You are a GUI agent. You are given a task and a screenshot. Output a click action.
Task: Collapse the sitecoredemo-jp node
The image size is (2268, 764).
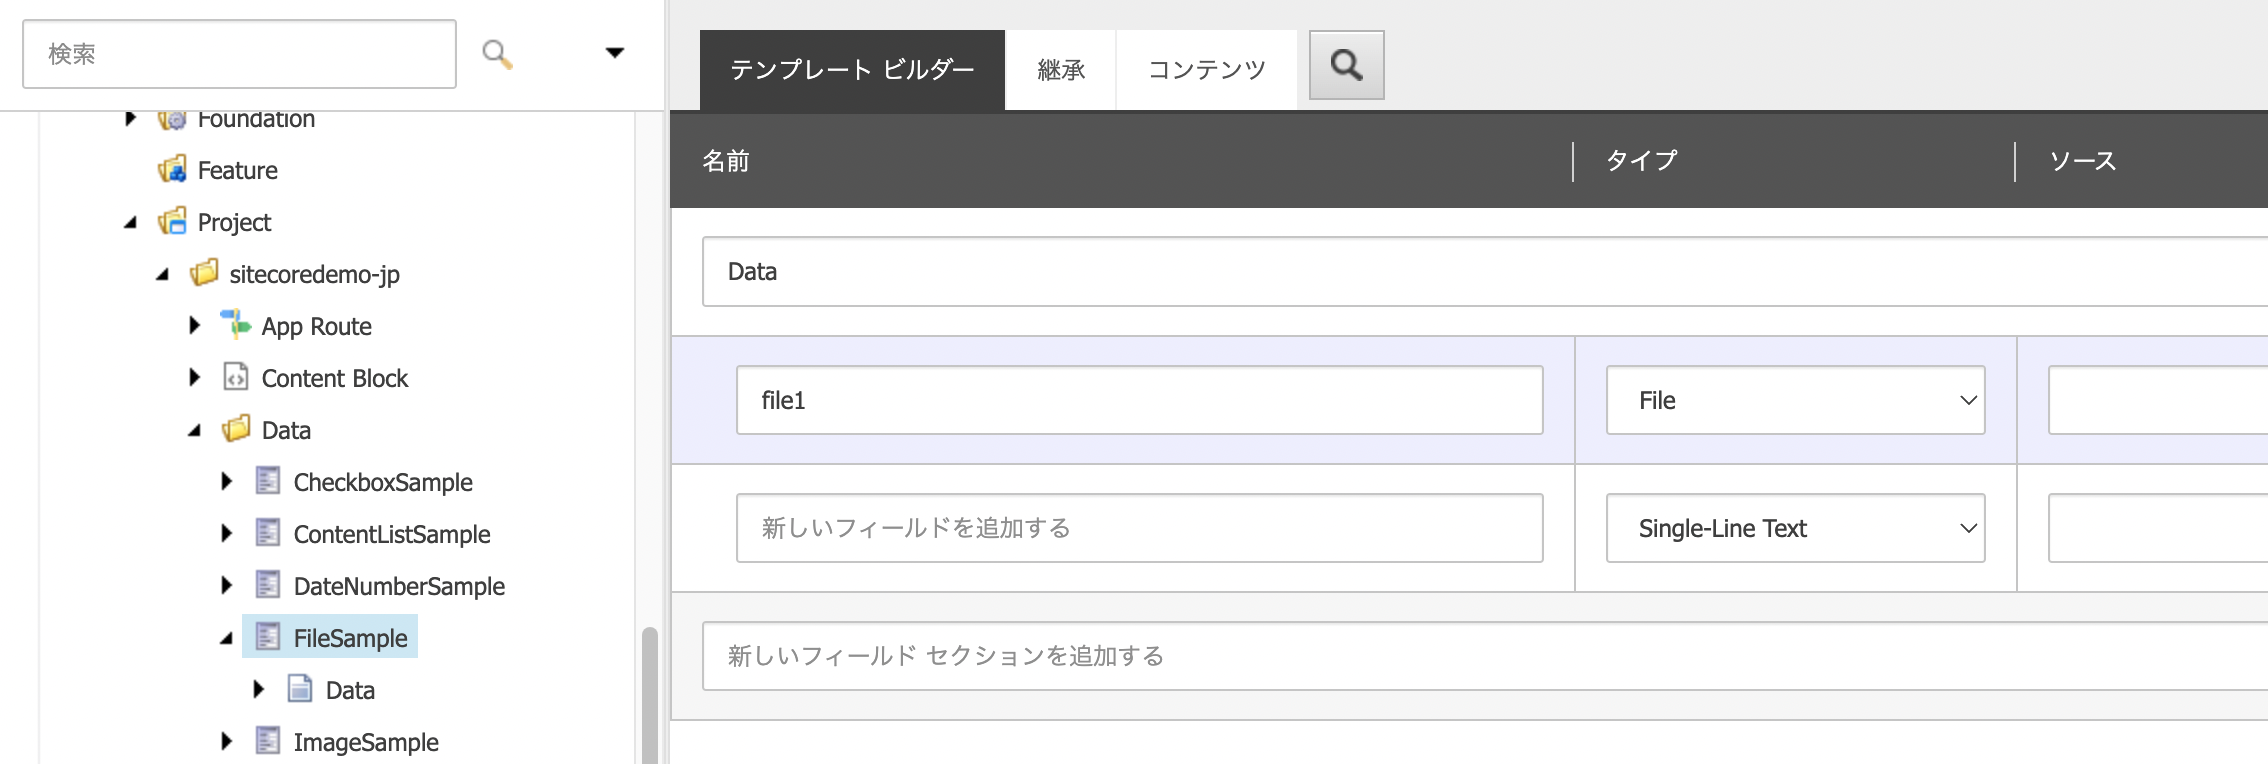[x=162, y=275]
